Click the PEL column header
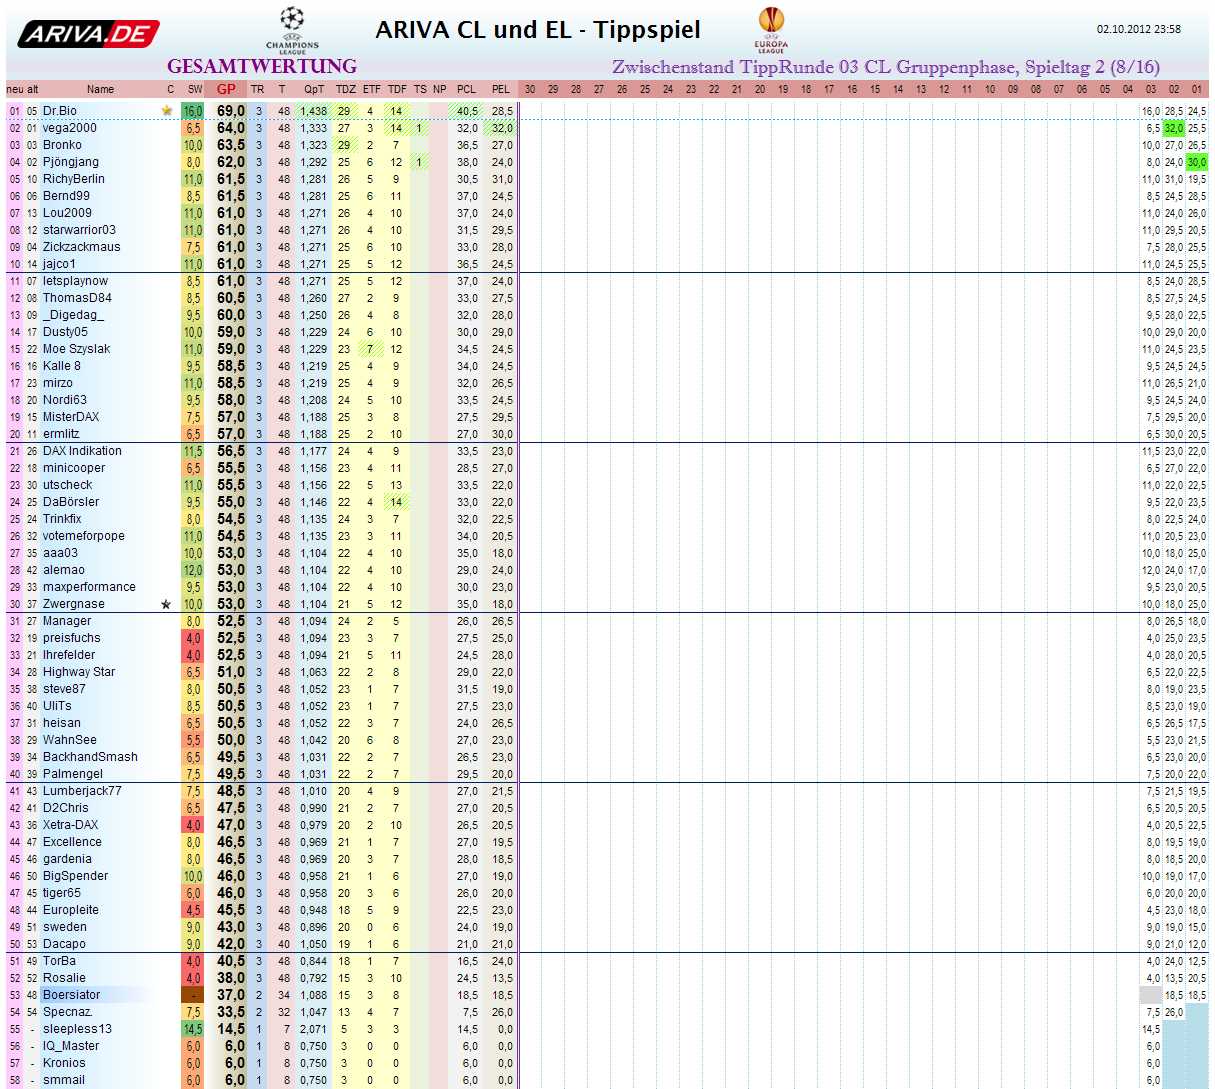 (501, 89)
